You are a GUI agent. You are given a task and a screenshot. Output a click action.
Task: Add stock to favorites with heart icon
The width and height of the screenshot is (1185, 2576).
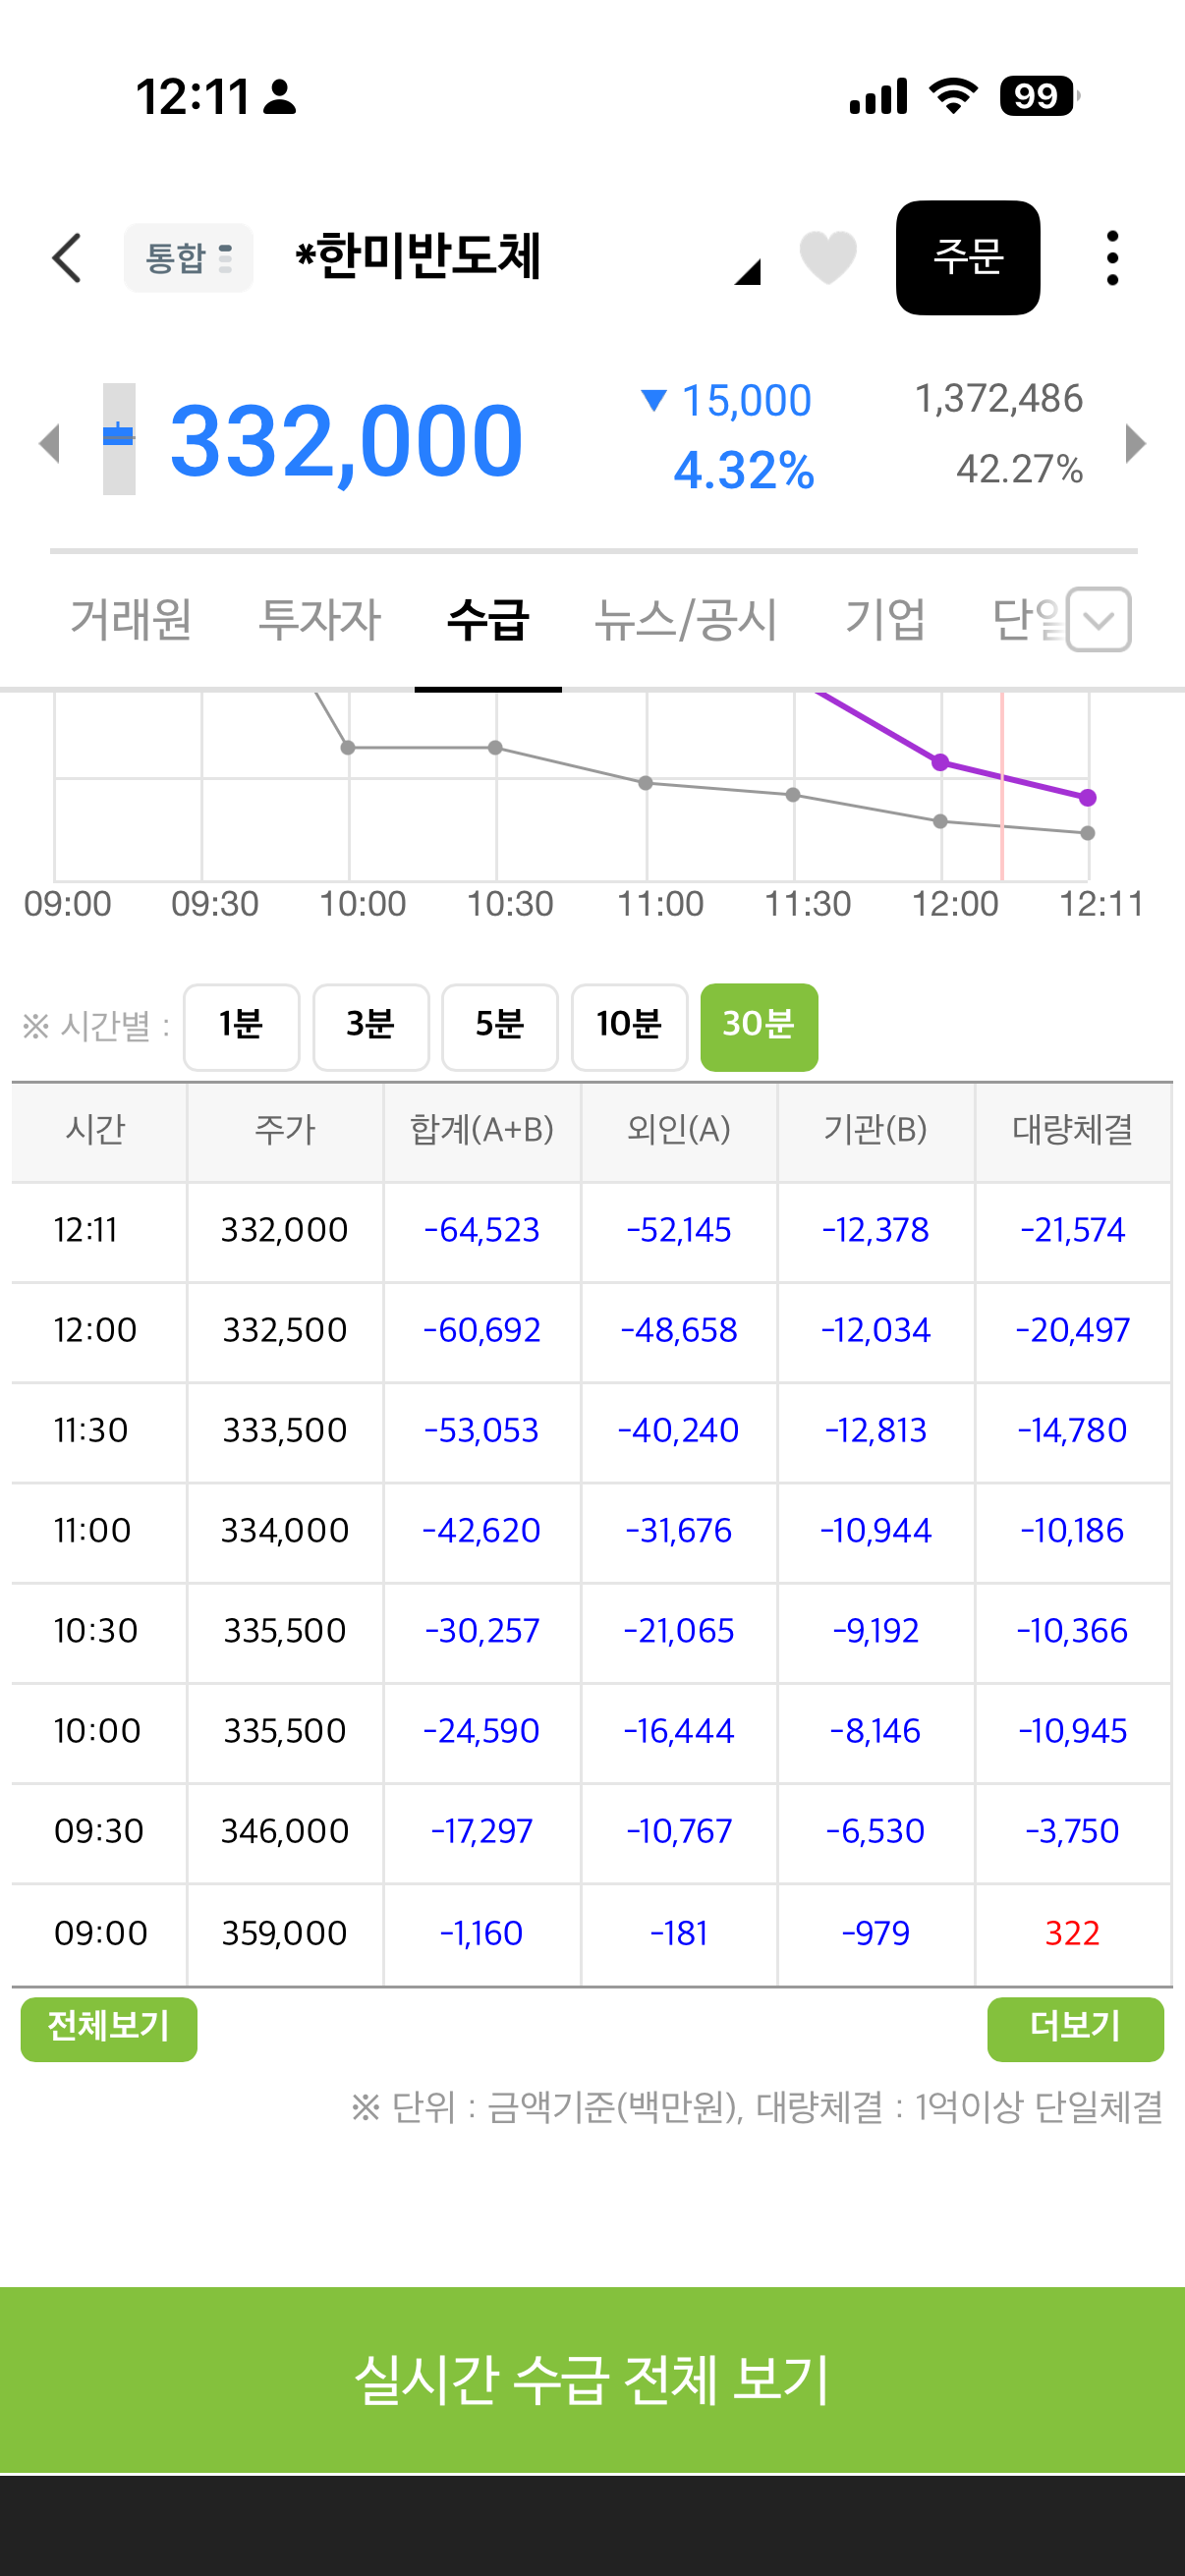828,257
